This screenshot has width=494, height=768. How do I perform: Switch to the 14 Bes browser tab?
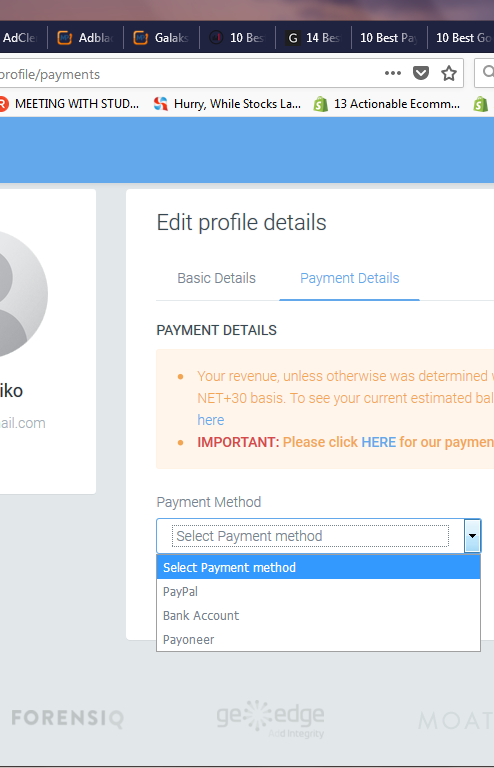tap(314, 38)
